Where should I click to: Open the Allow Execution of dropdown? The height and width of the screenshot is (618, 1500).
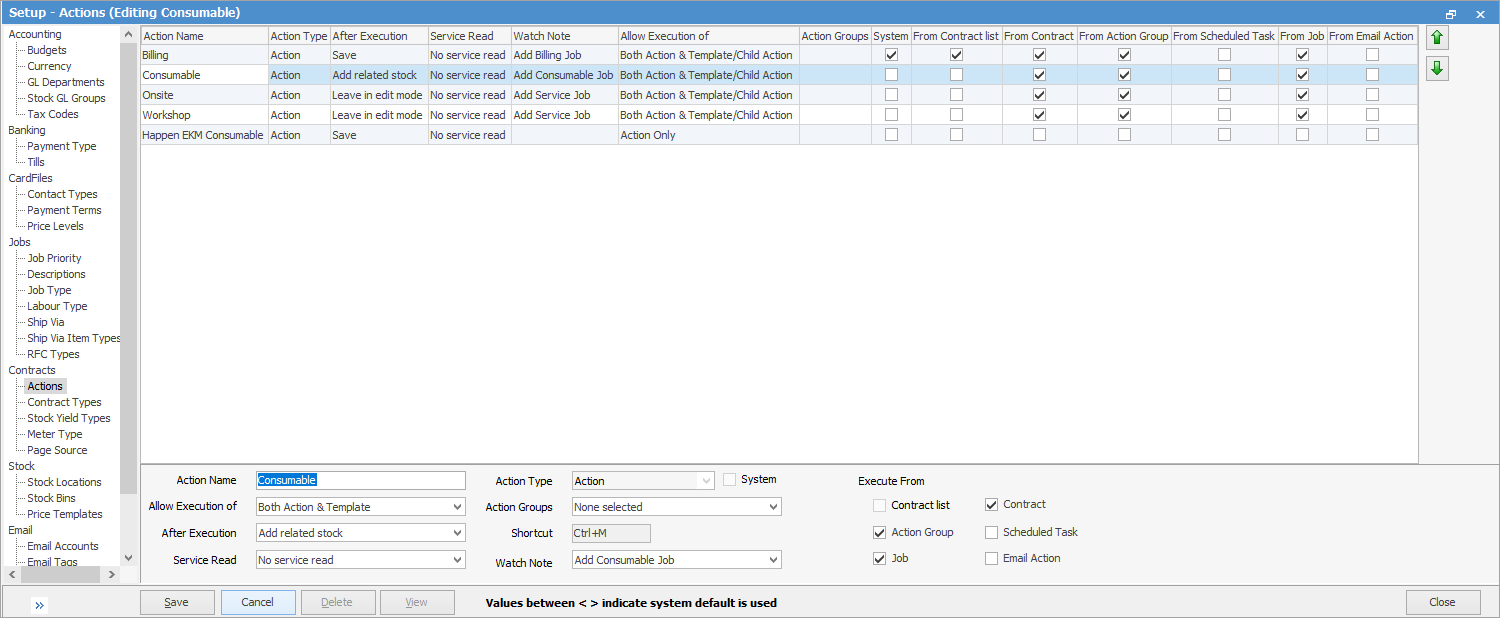(360, 507)
